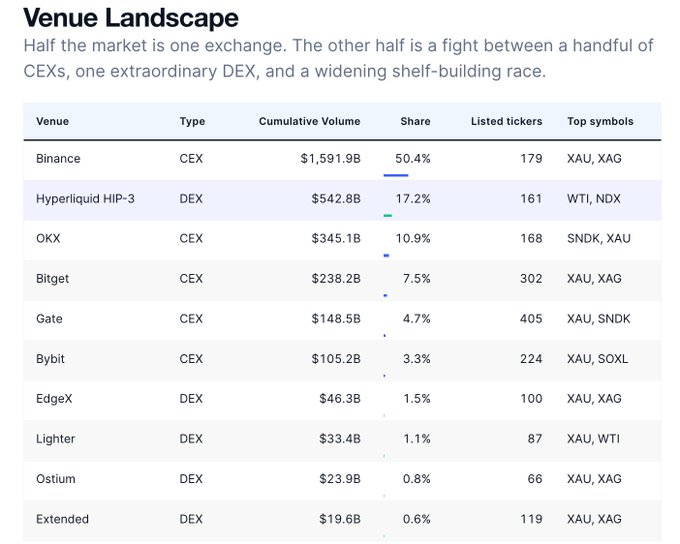Click Bybit volume $105.2B
680x544 pixels.
pyautogui.click(x=336, y=359)
